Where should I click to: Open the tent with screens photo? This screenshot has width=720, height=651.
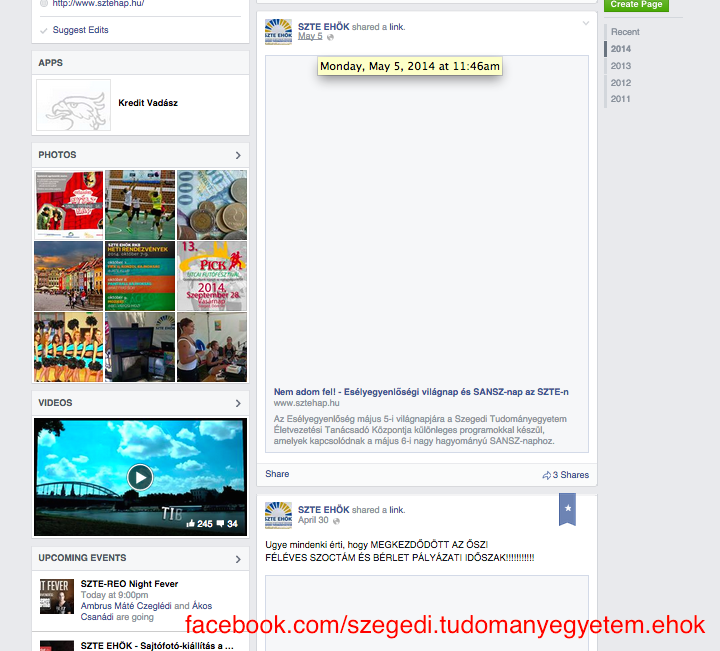point(140,347)
